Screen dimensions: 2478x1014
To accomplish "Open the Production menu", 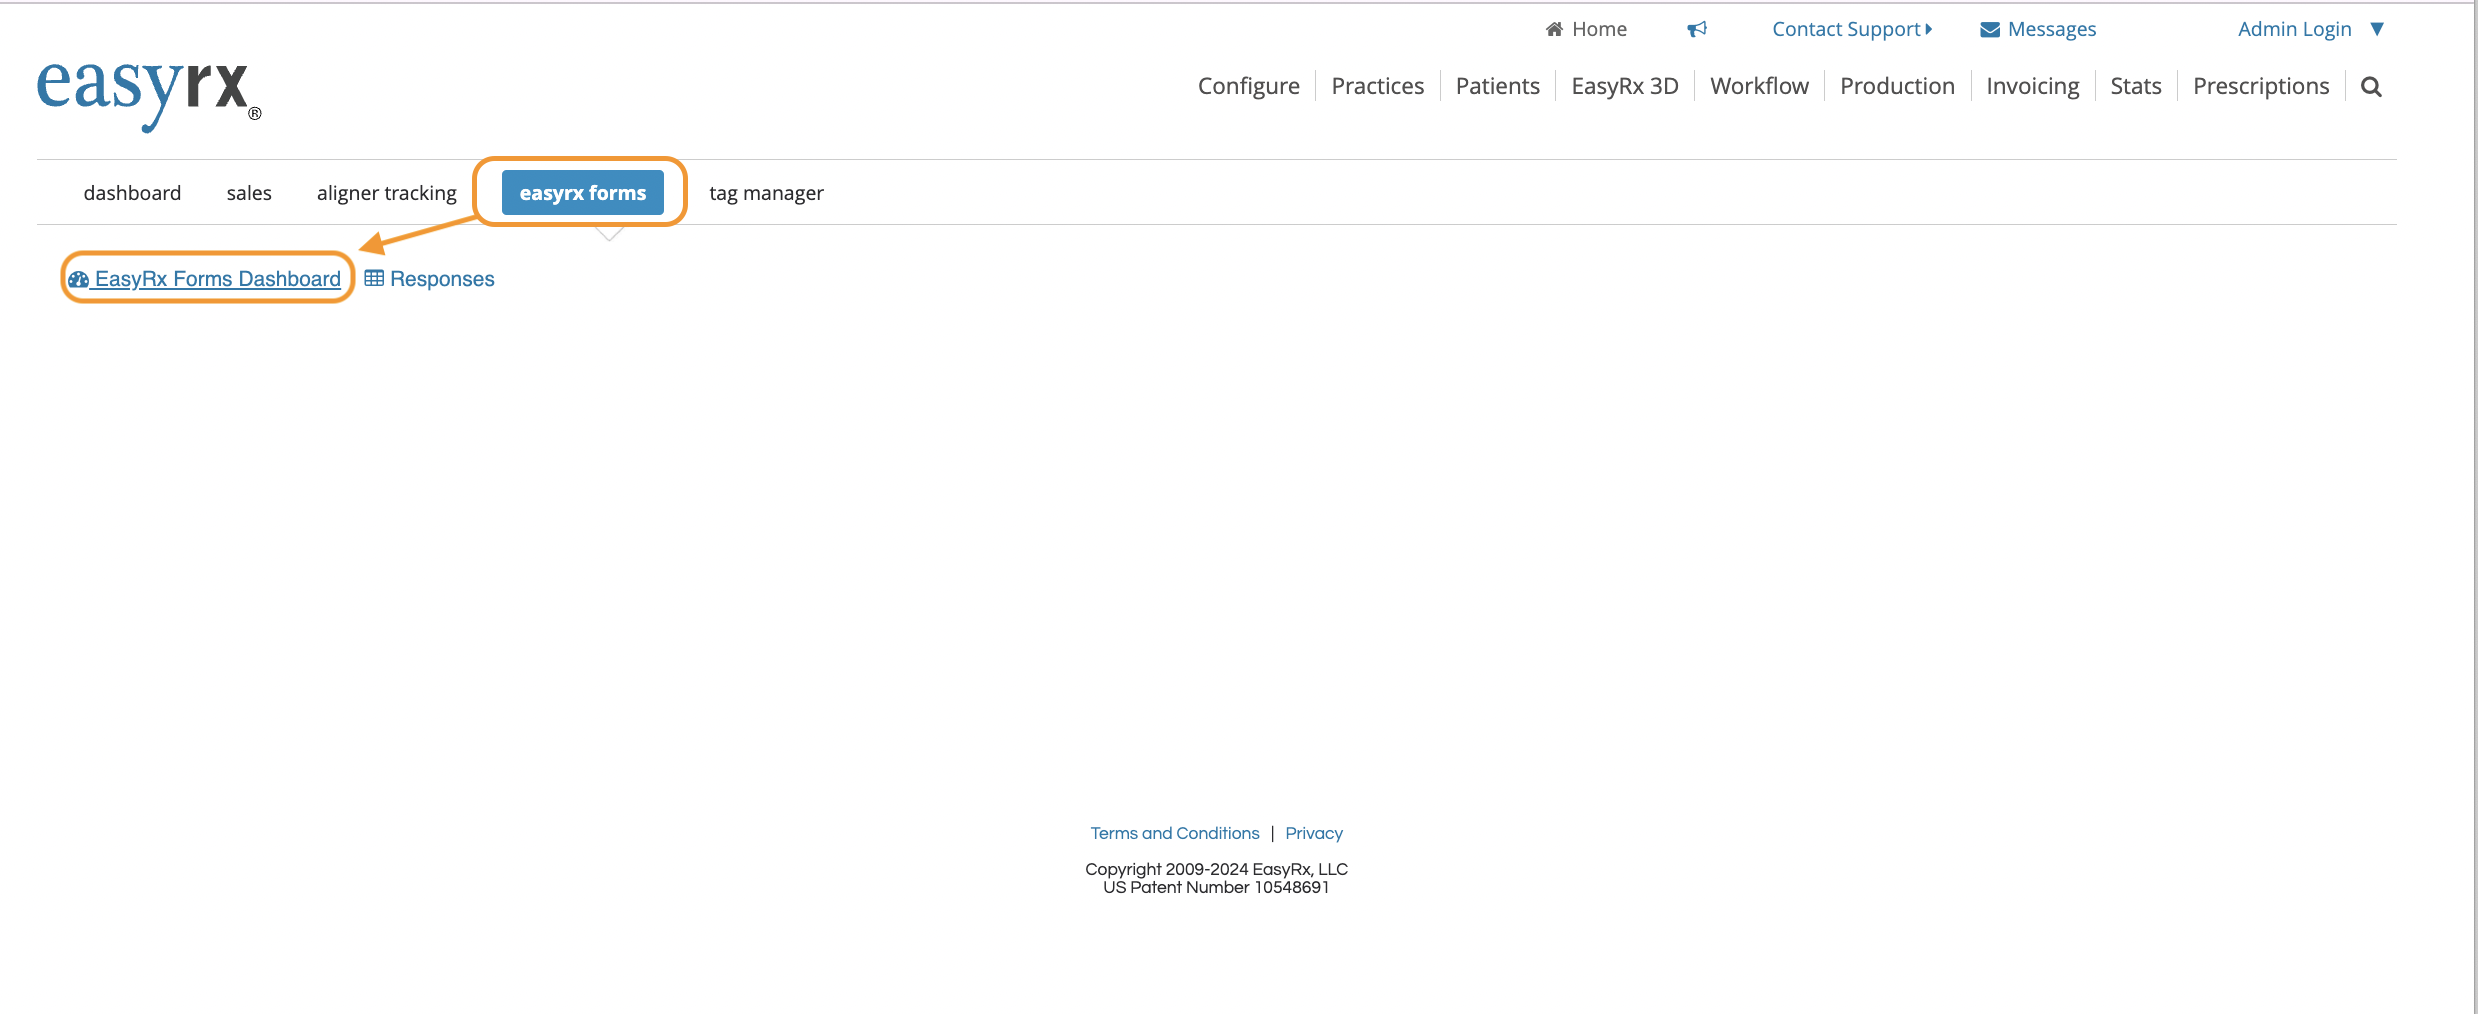I will [1897, 86].
